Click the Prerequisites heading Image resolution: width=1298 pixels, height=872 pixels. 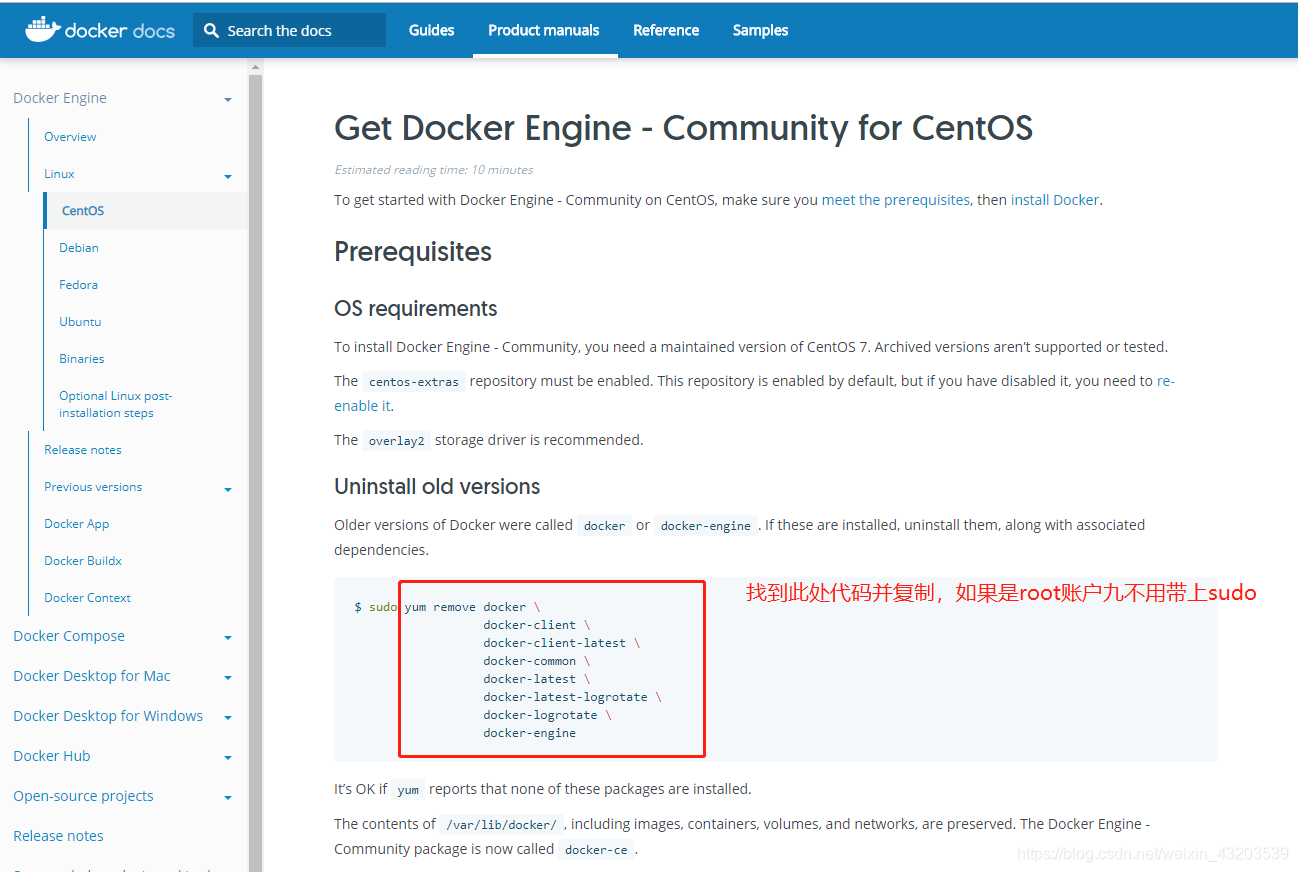coord(413,252)
